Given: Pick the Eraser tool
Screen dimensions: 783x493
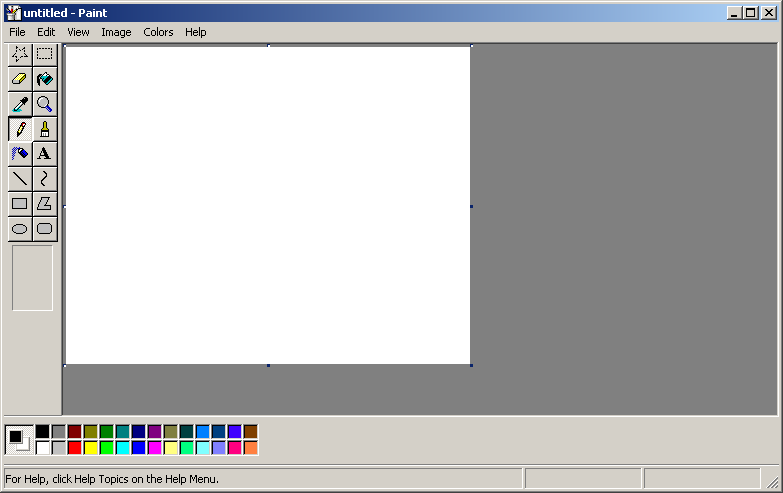Looking at the screenshot, I should pos(19,79).
